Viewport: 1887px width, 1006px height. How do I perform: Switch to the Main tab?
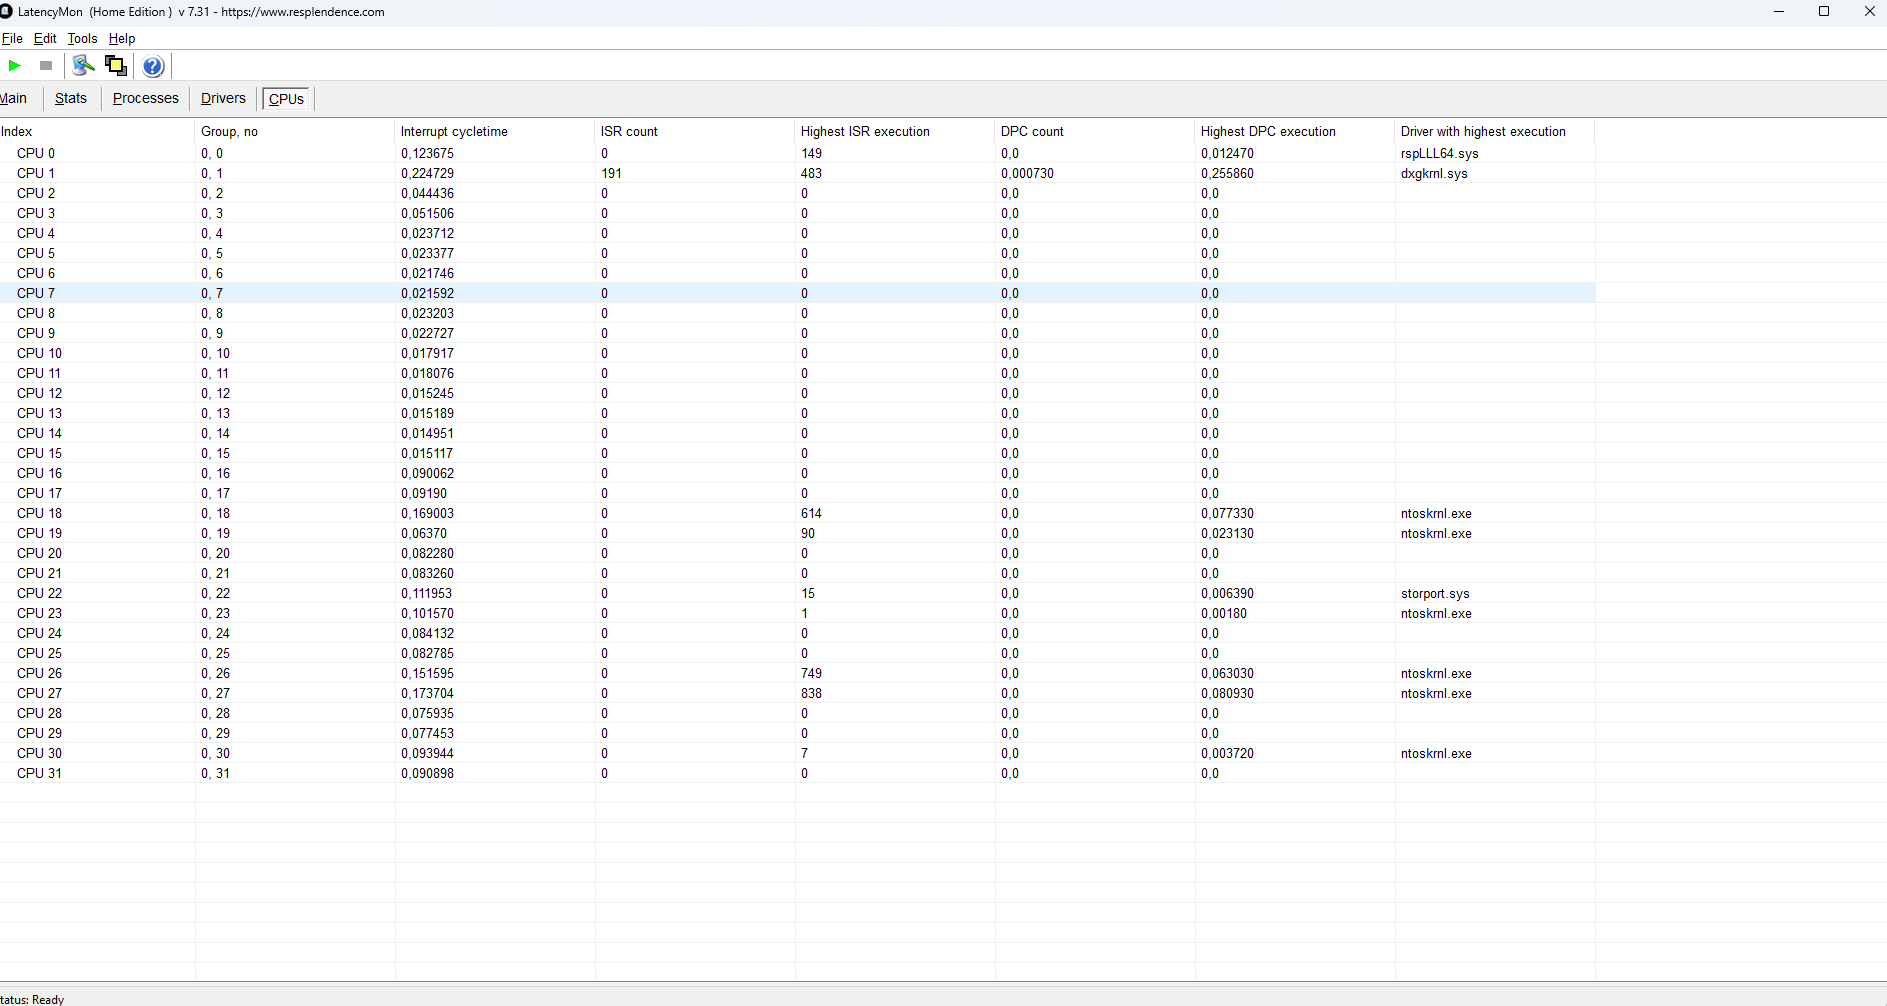click(14, 98)
